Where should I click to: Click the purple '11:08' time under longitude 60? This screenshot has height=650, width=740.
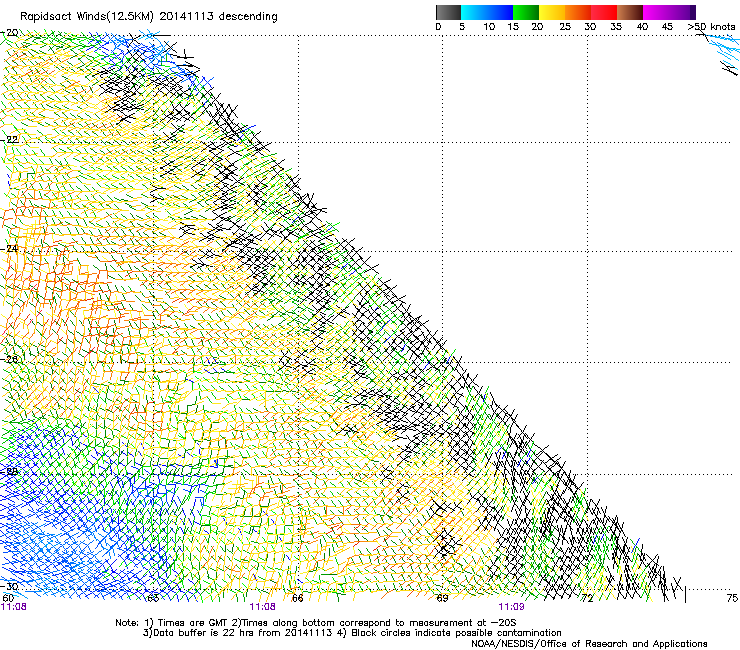(x=14, y=607)
